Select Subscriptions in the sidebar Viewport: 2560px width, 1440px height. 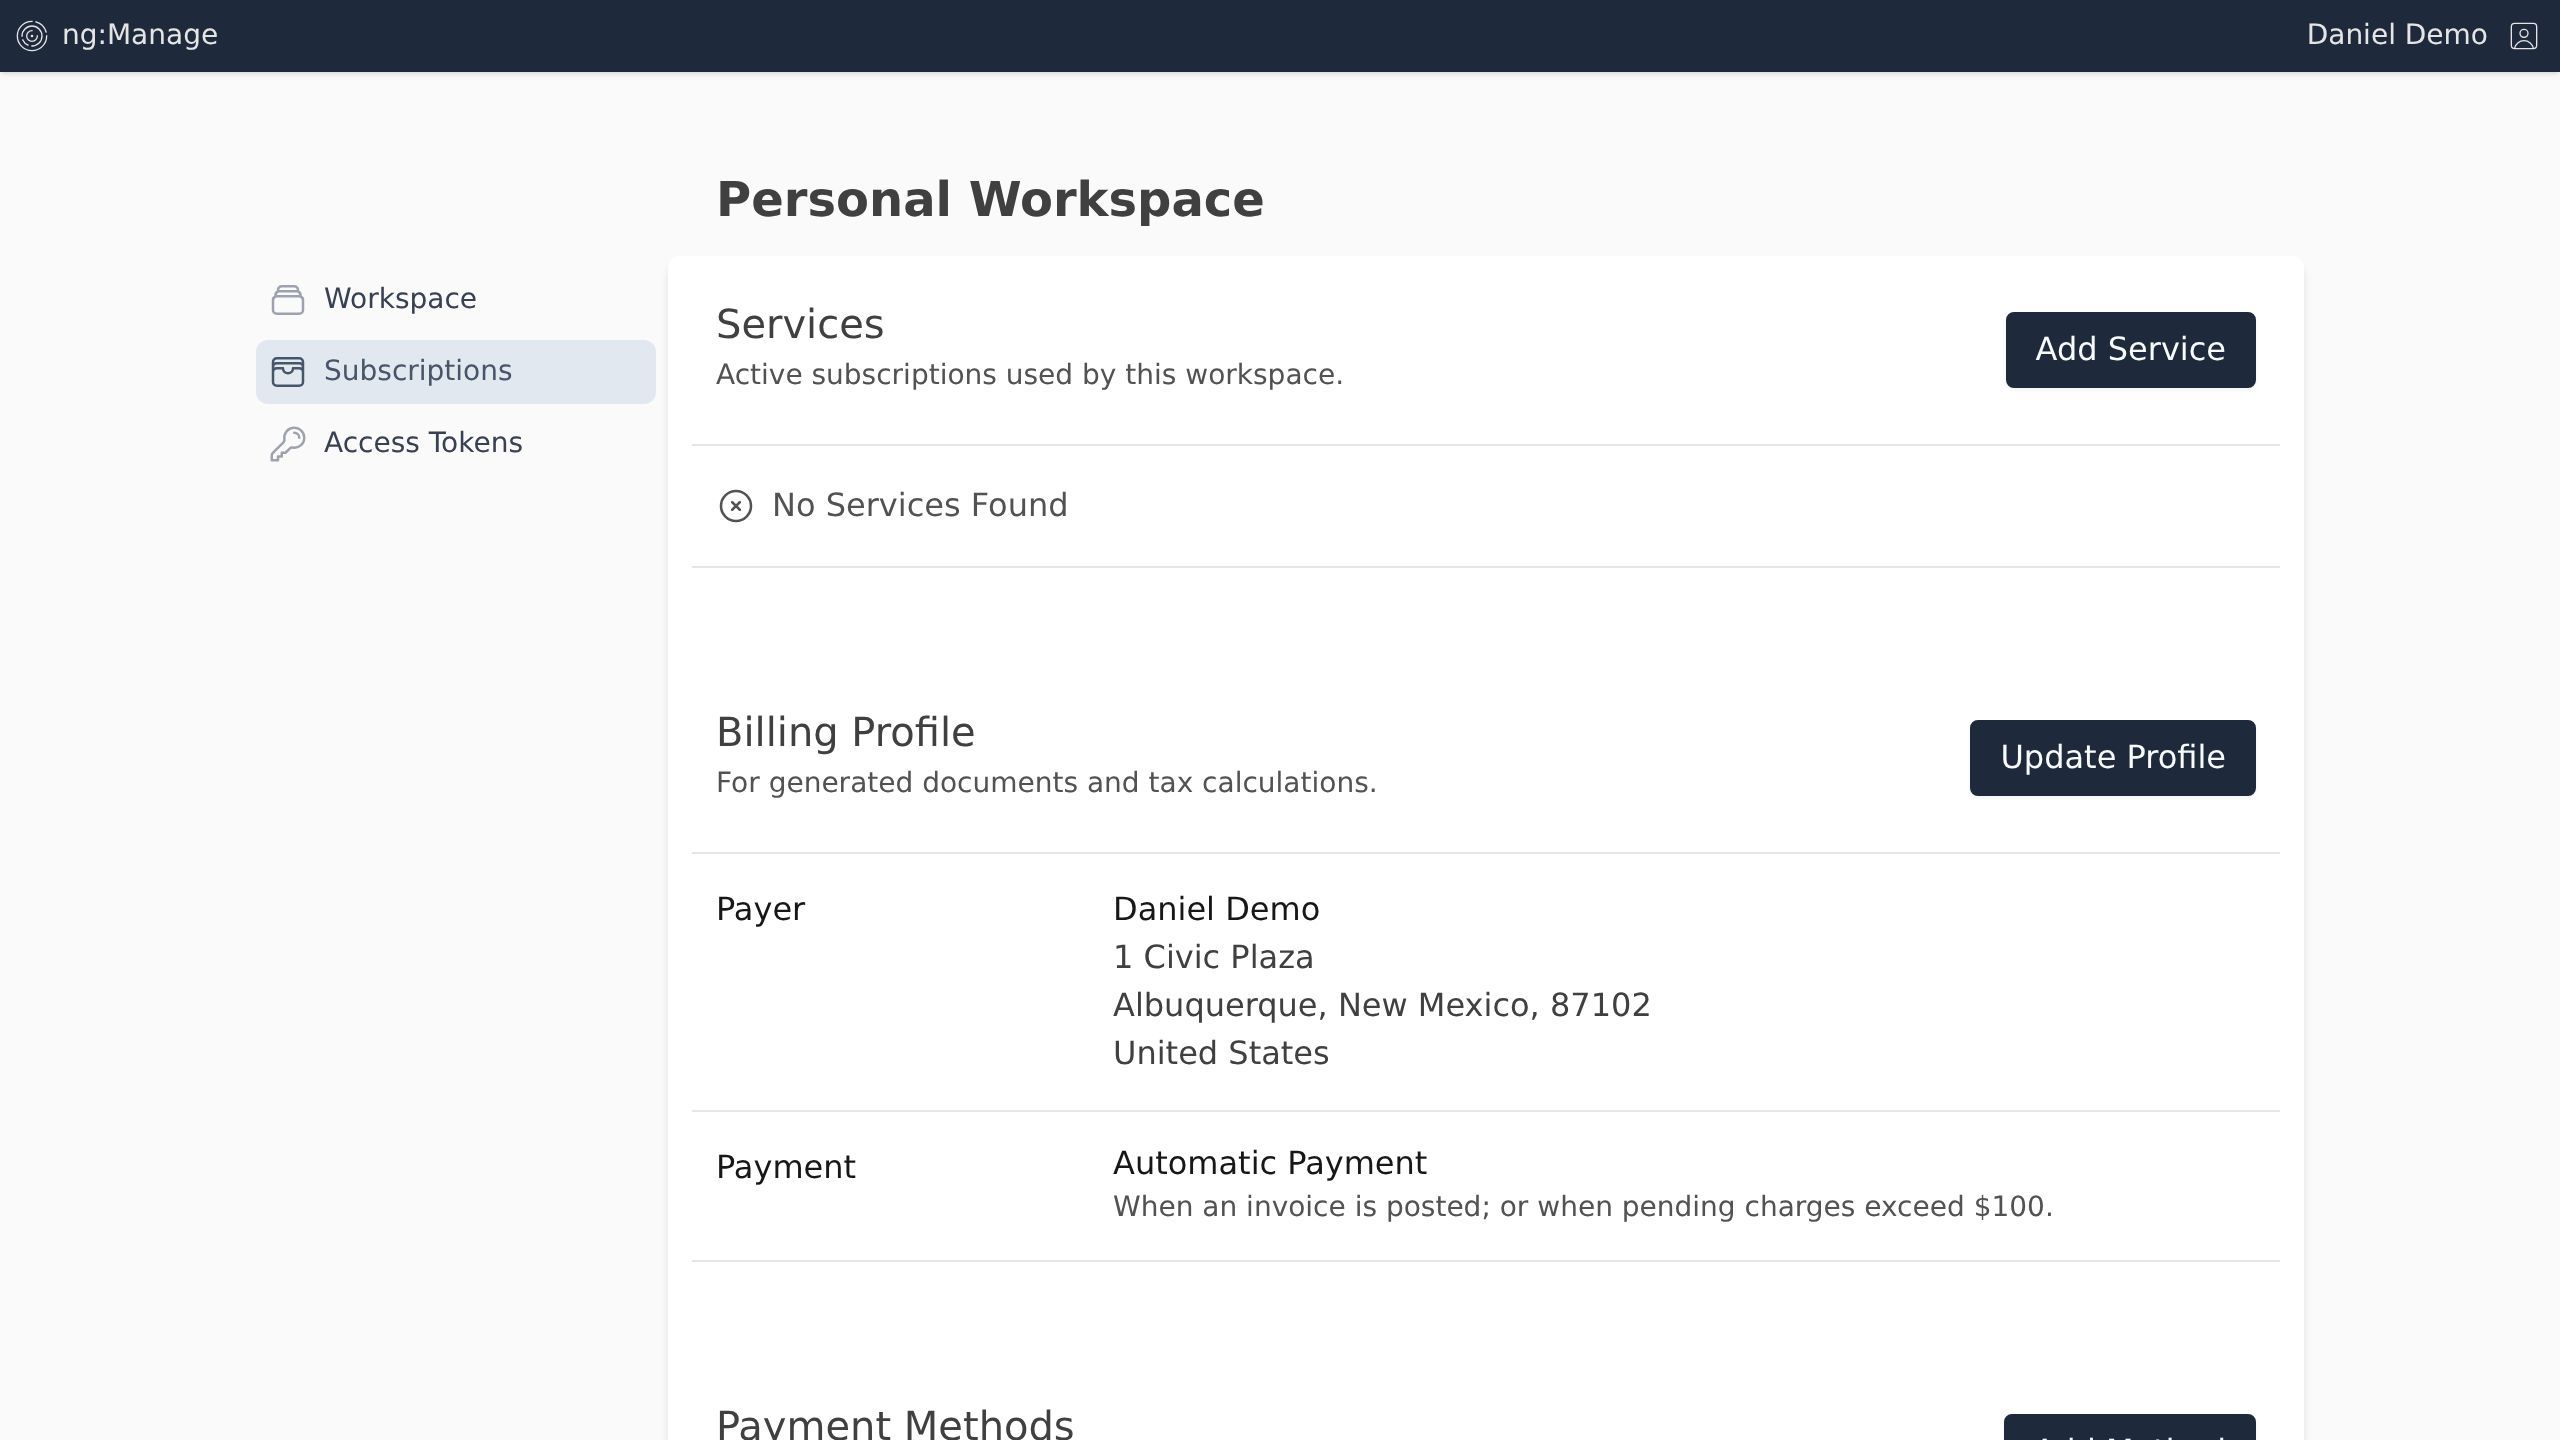coord(418,371)
